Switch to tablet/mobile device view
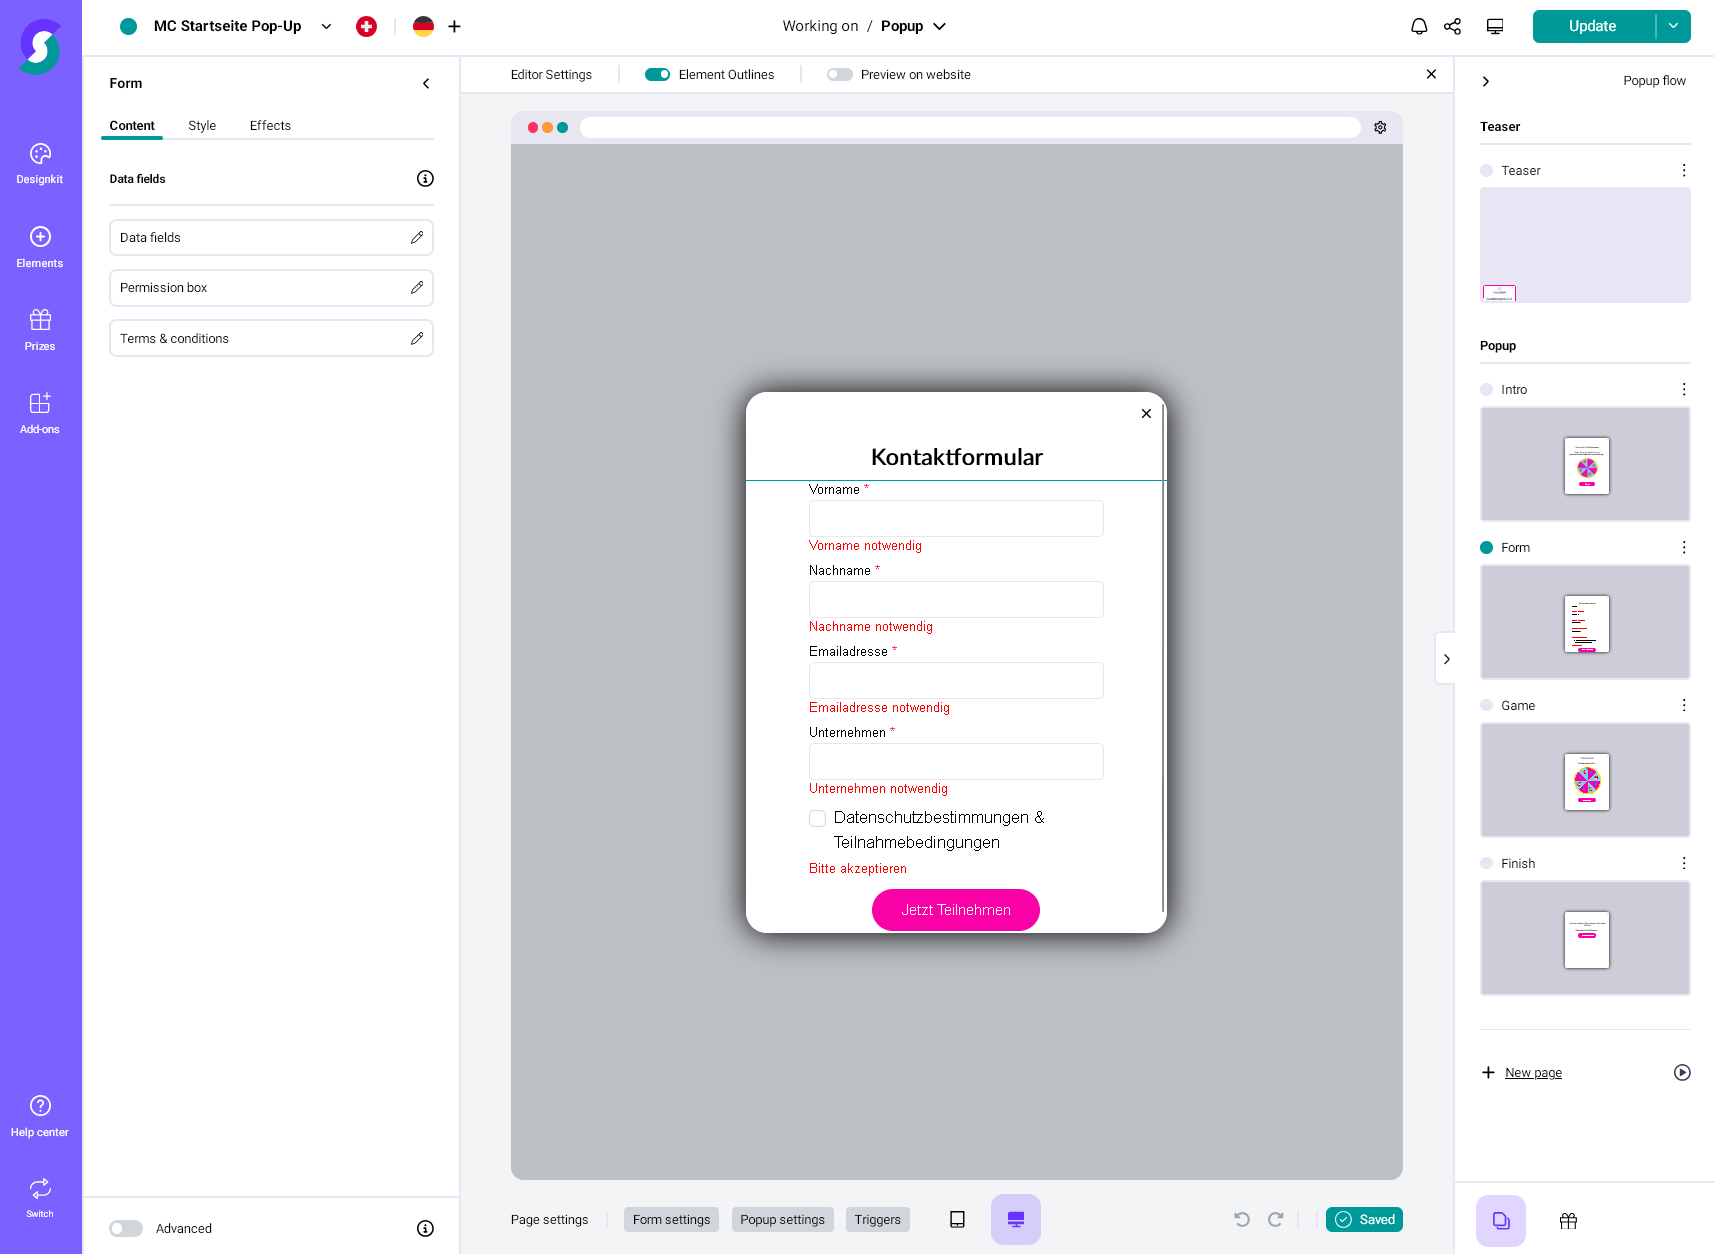 point(957,1220)
